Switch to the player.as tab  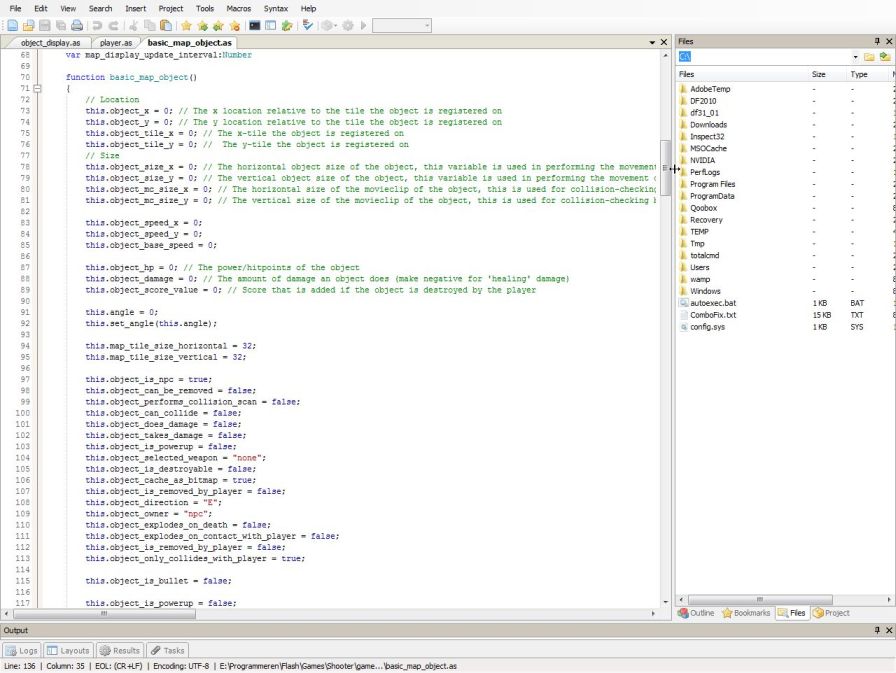pos(117,43)
